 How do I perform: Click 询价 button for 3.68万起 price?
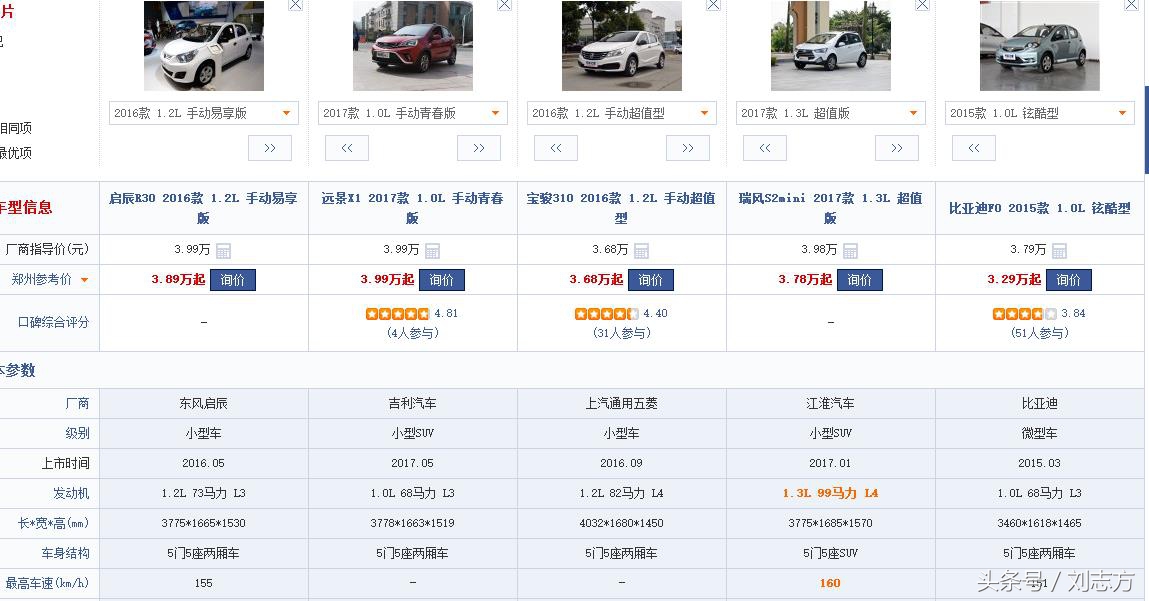click(x=650, y=280)
